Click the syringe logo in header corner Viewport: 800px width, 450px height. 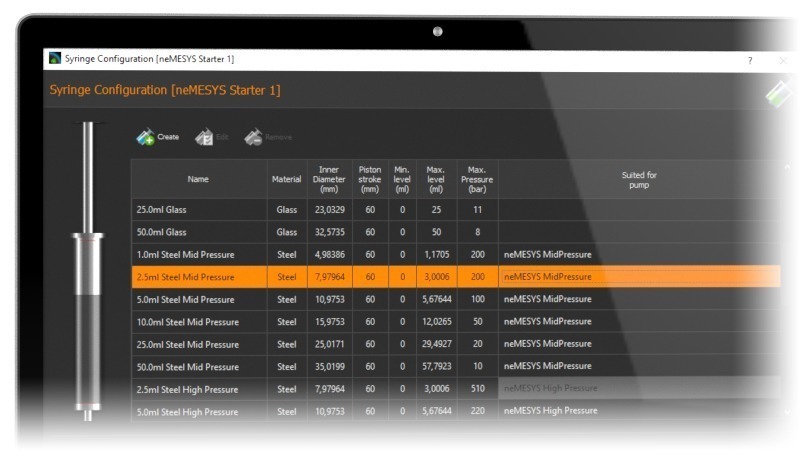pyautogui.click(x=777, y=93)
